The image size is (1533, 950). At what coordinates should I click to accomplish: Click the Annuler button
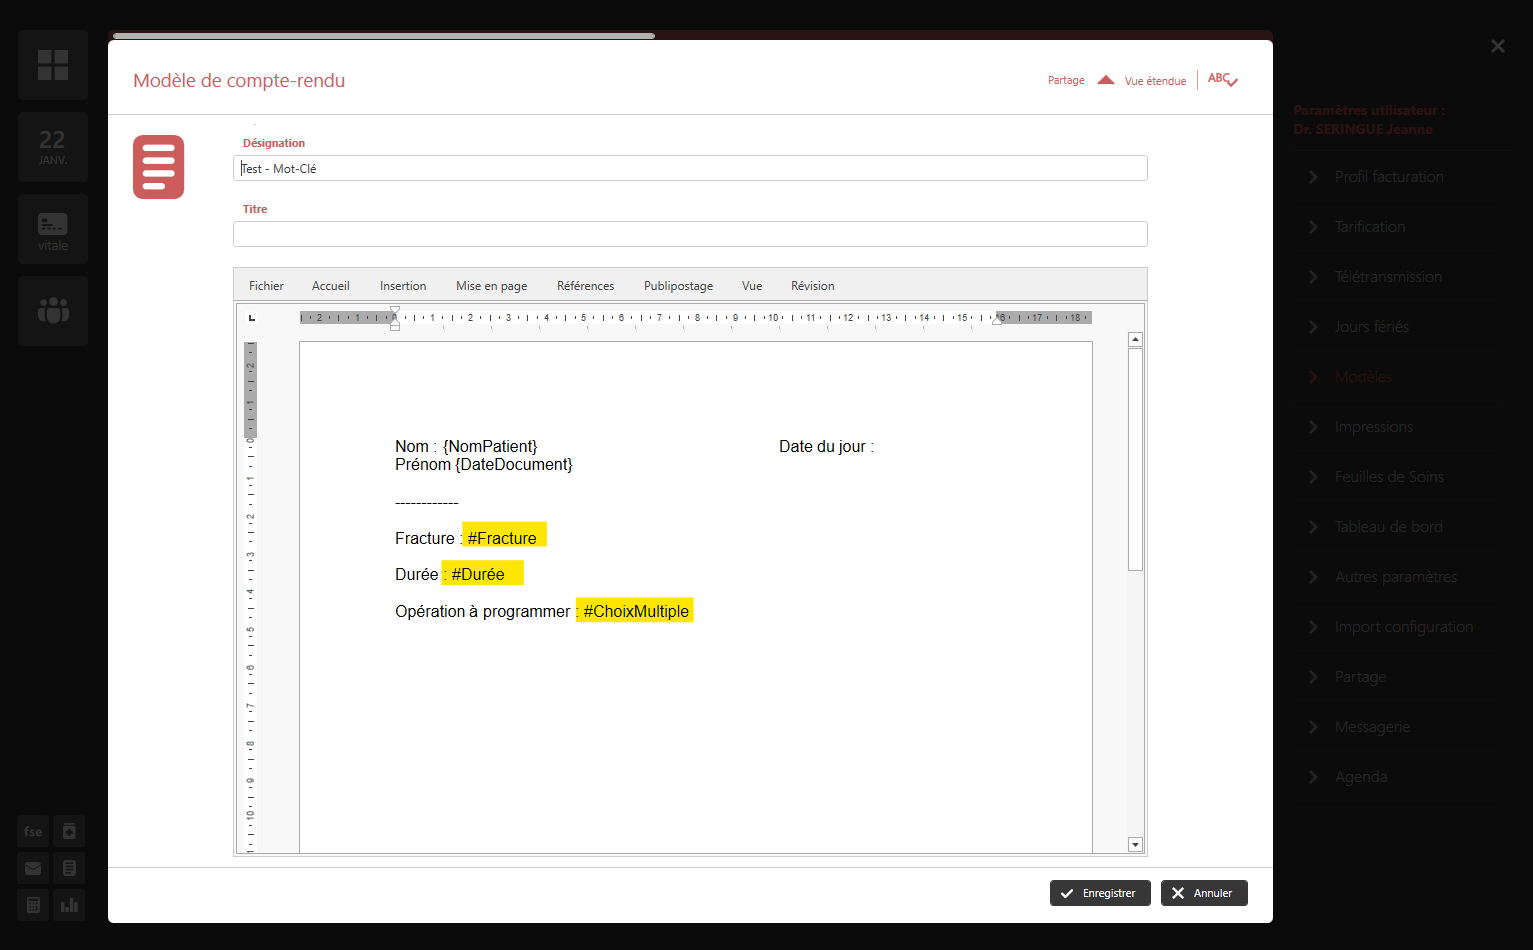click(x=1204, y=893)
